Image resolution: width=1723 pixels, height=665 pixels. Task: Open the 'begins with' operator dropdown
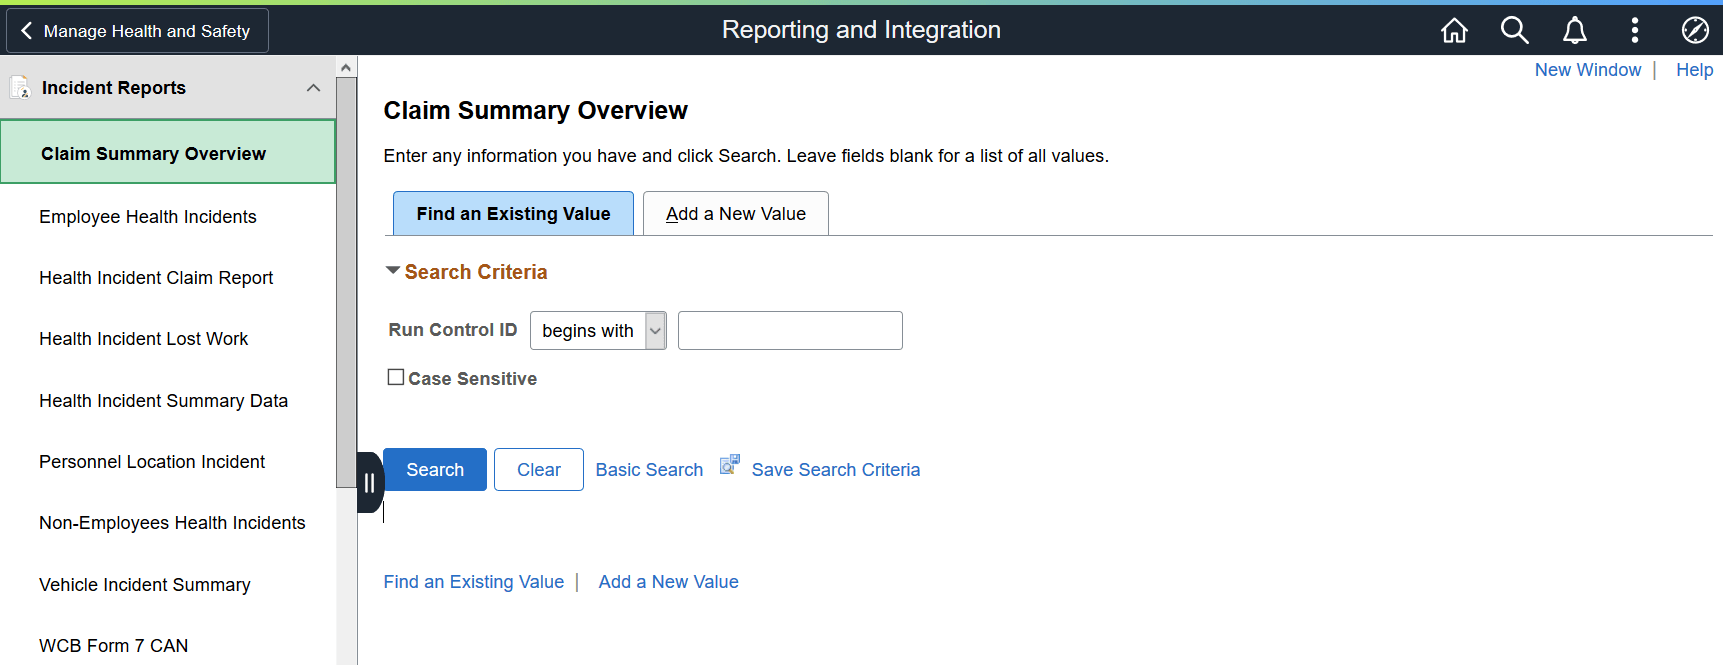[598, 331]
